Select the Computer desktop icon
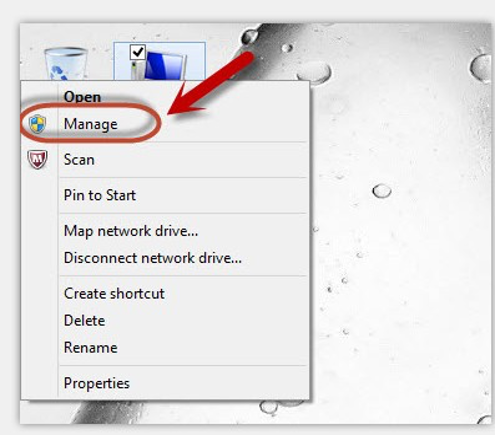 pyautogui.click(x=159, y=62)
